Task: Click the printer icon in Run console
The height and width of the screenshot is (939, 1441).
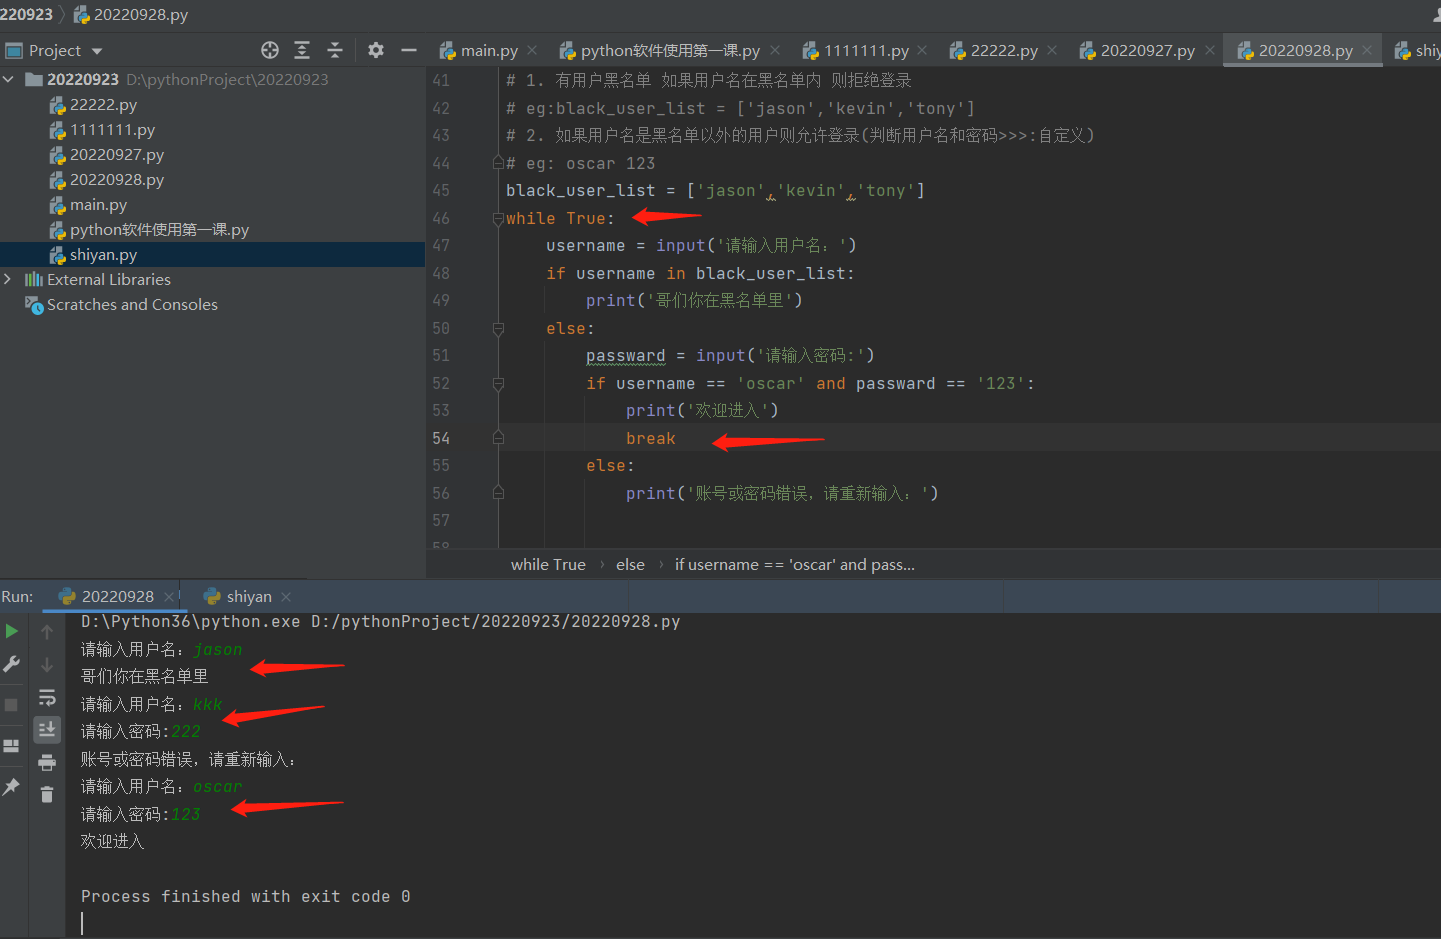Action: (x=47, y=763)
